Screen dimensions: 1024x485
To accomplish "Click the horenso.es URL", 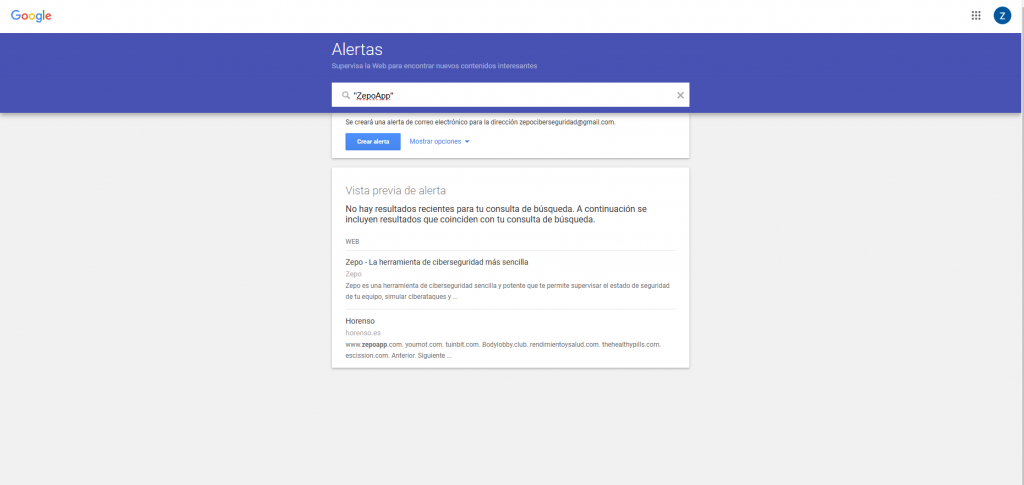I will (363, 332).
